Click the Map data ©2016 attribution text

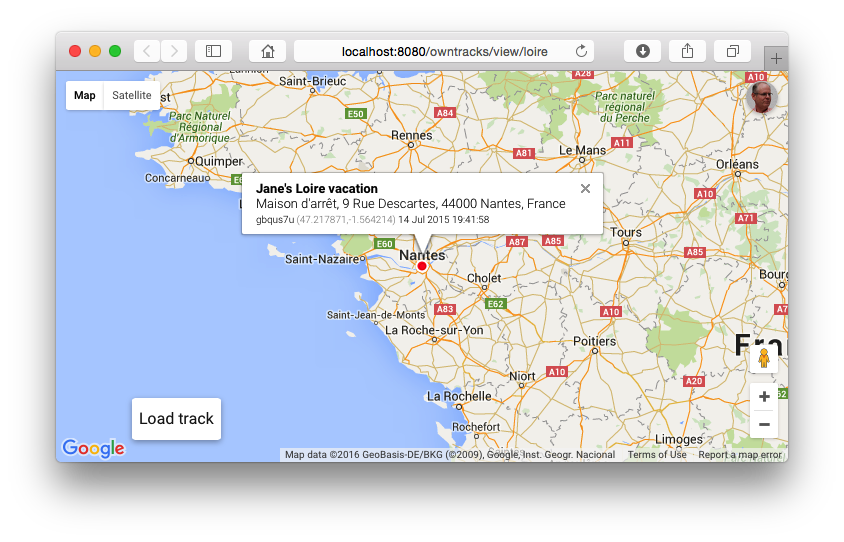[449, 455]
